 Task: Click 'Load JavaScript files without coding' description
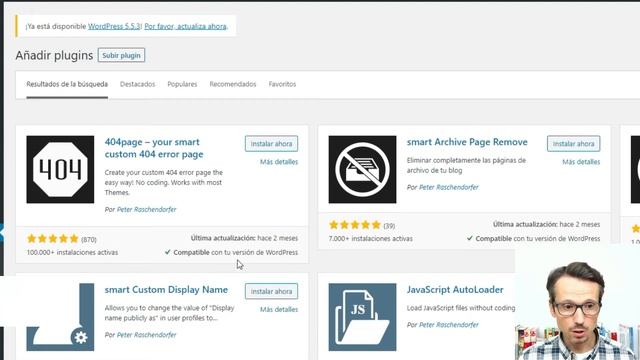point(461,308)
